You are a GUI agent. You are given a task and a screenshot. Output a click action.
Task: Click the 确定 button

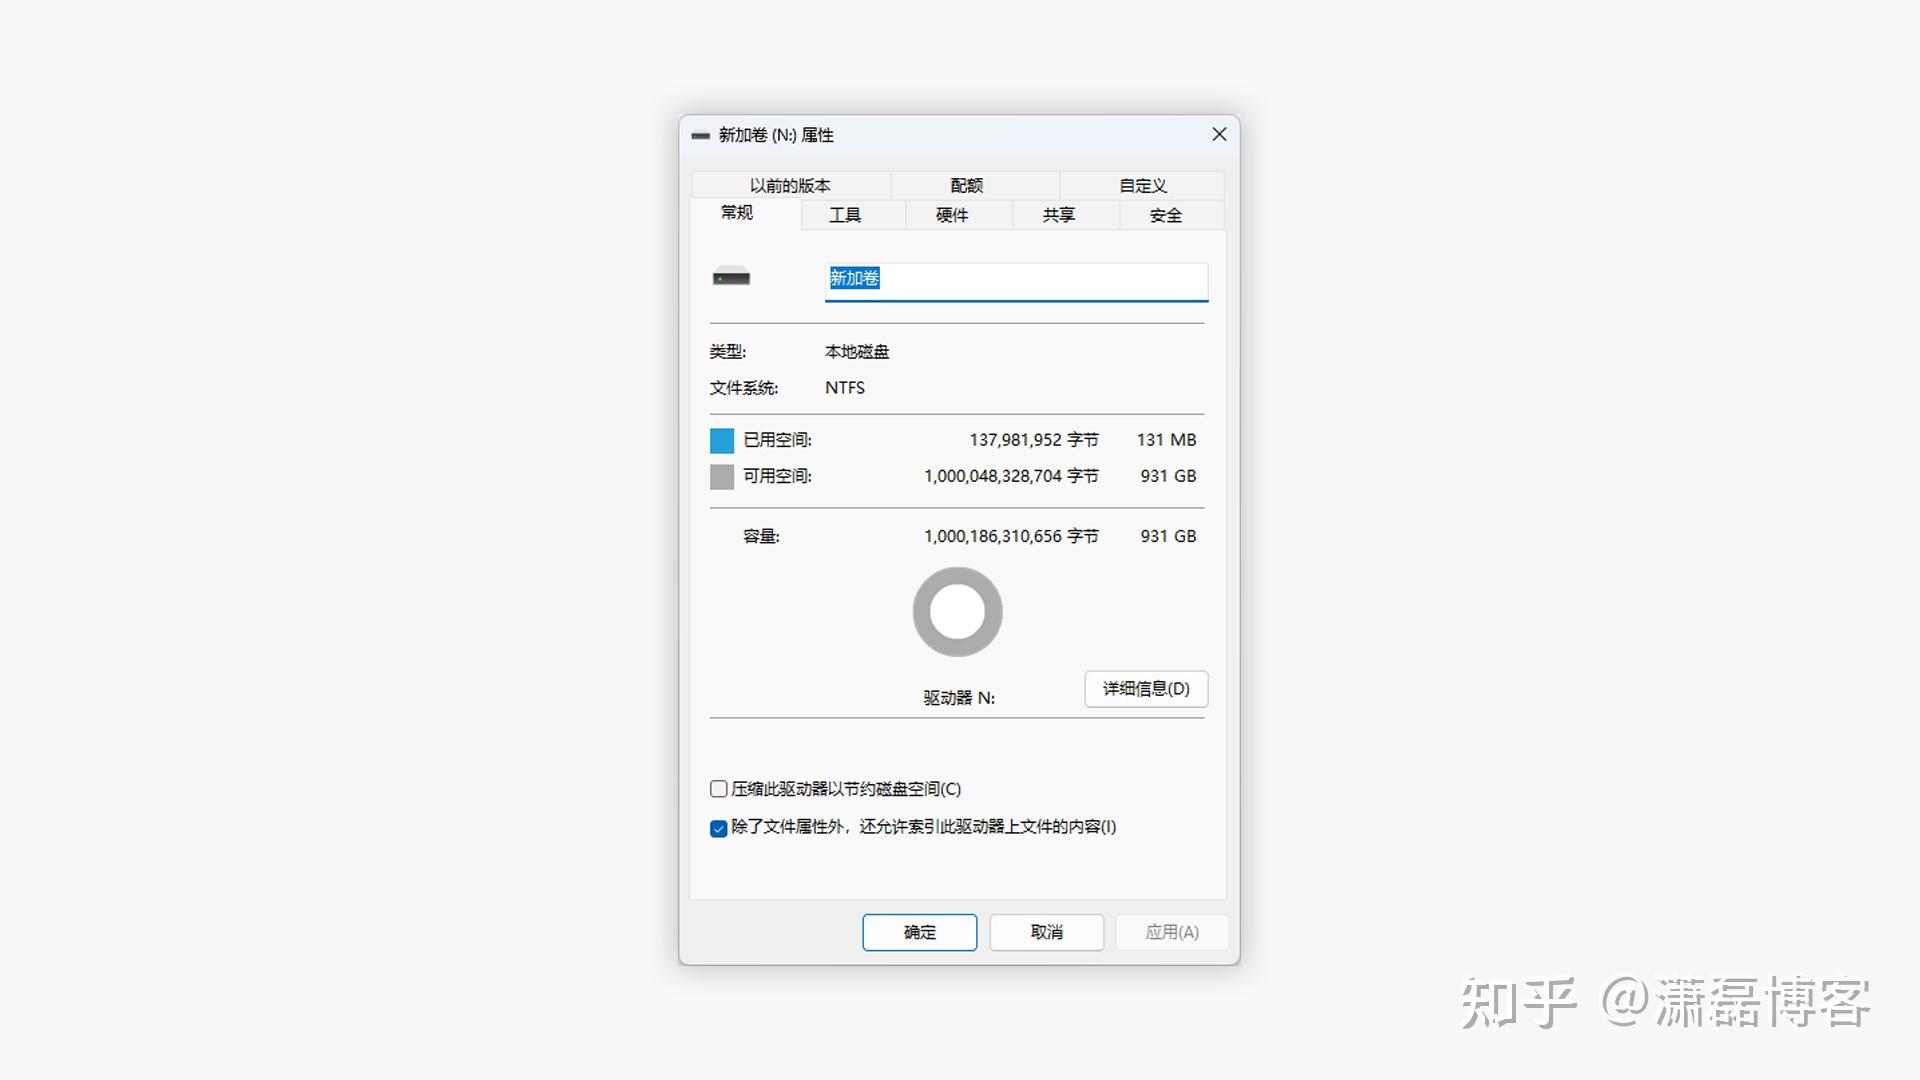(x=919, y=932)
